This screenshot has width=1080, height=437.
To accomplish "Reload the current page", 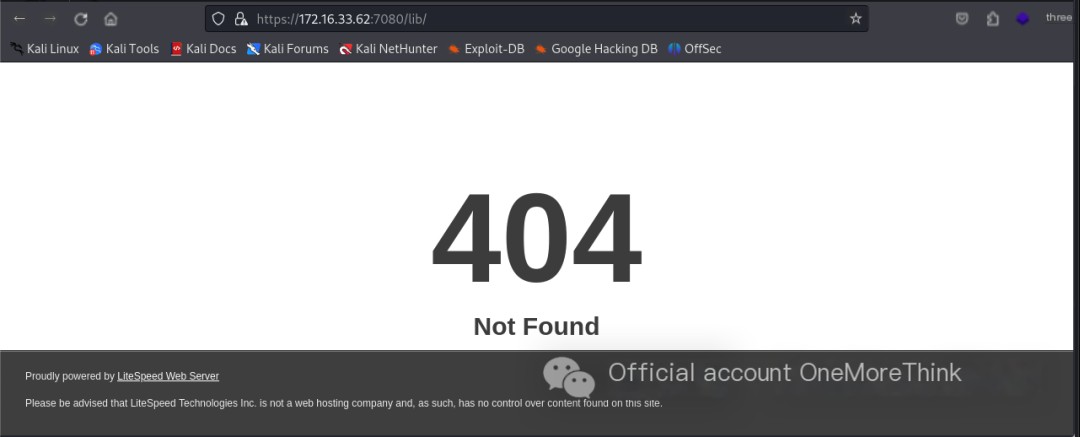I will (81, 19).
